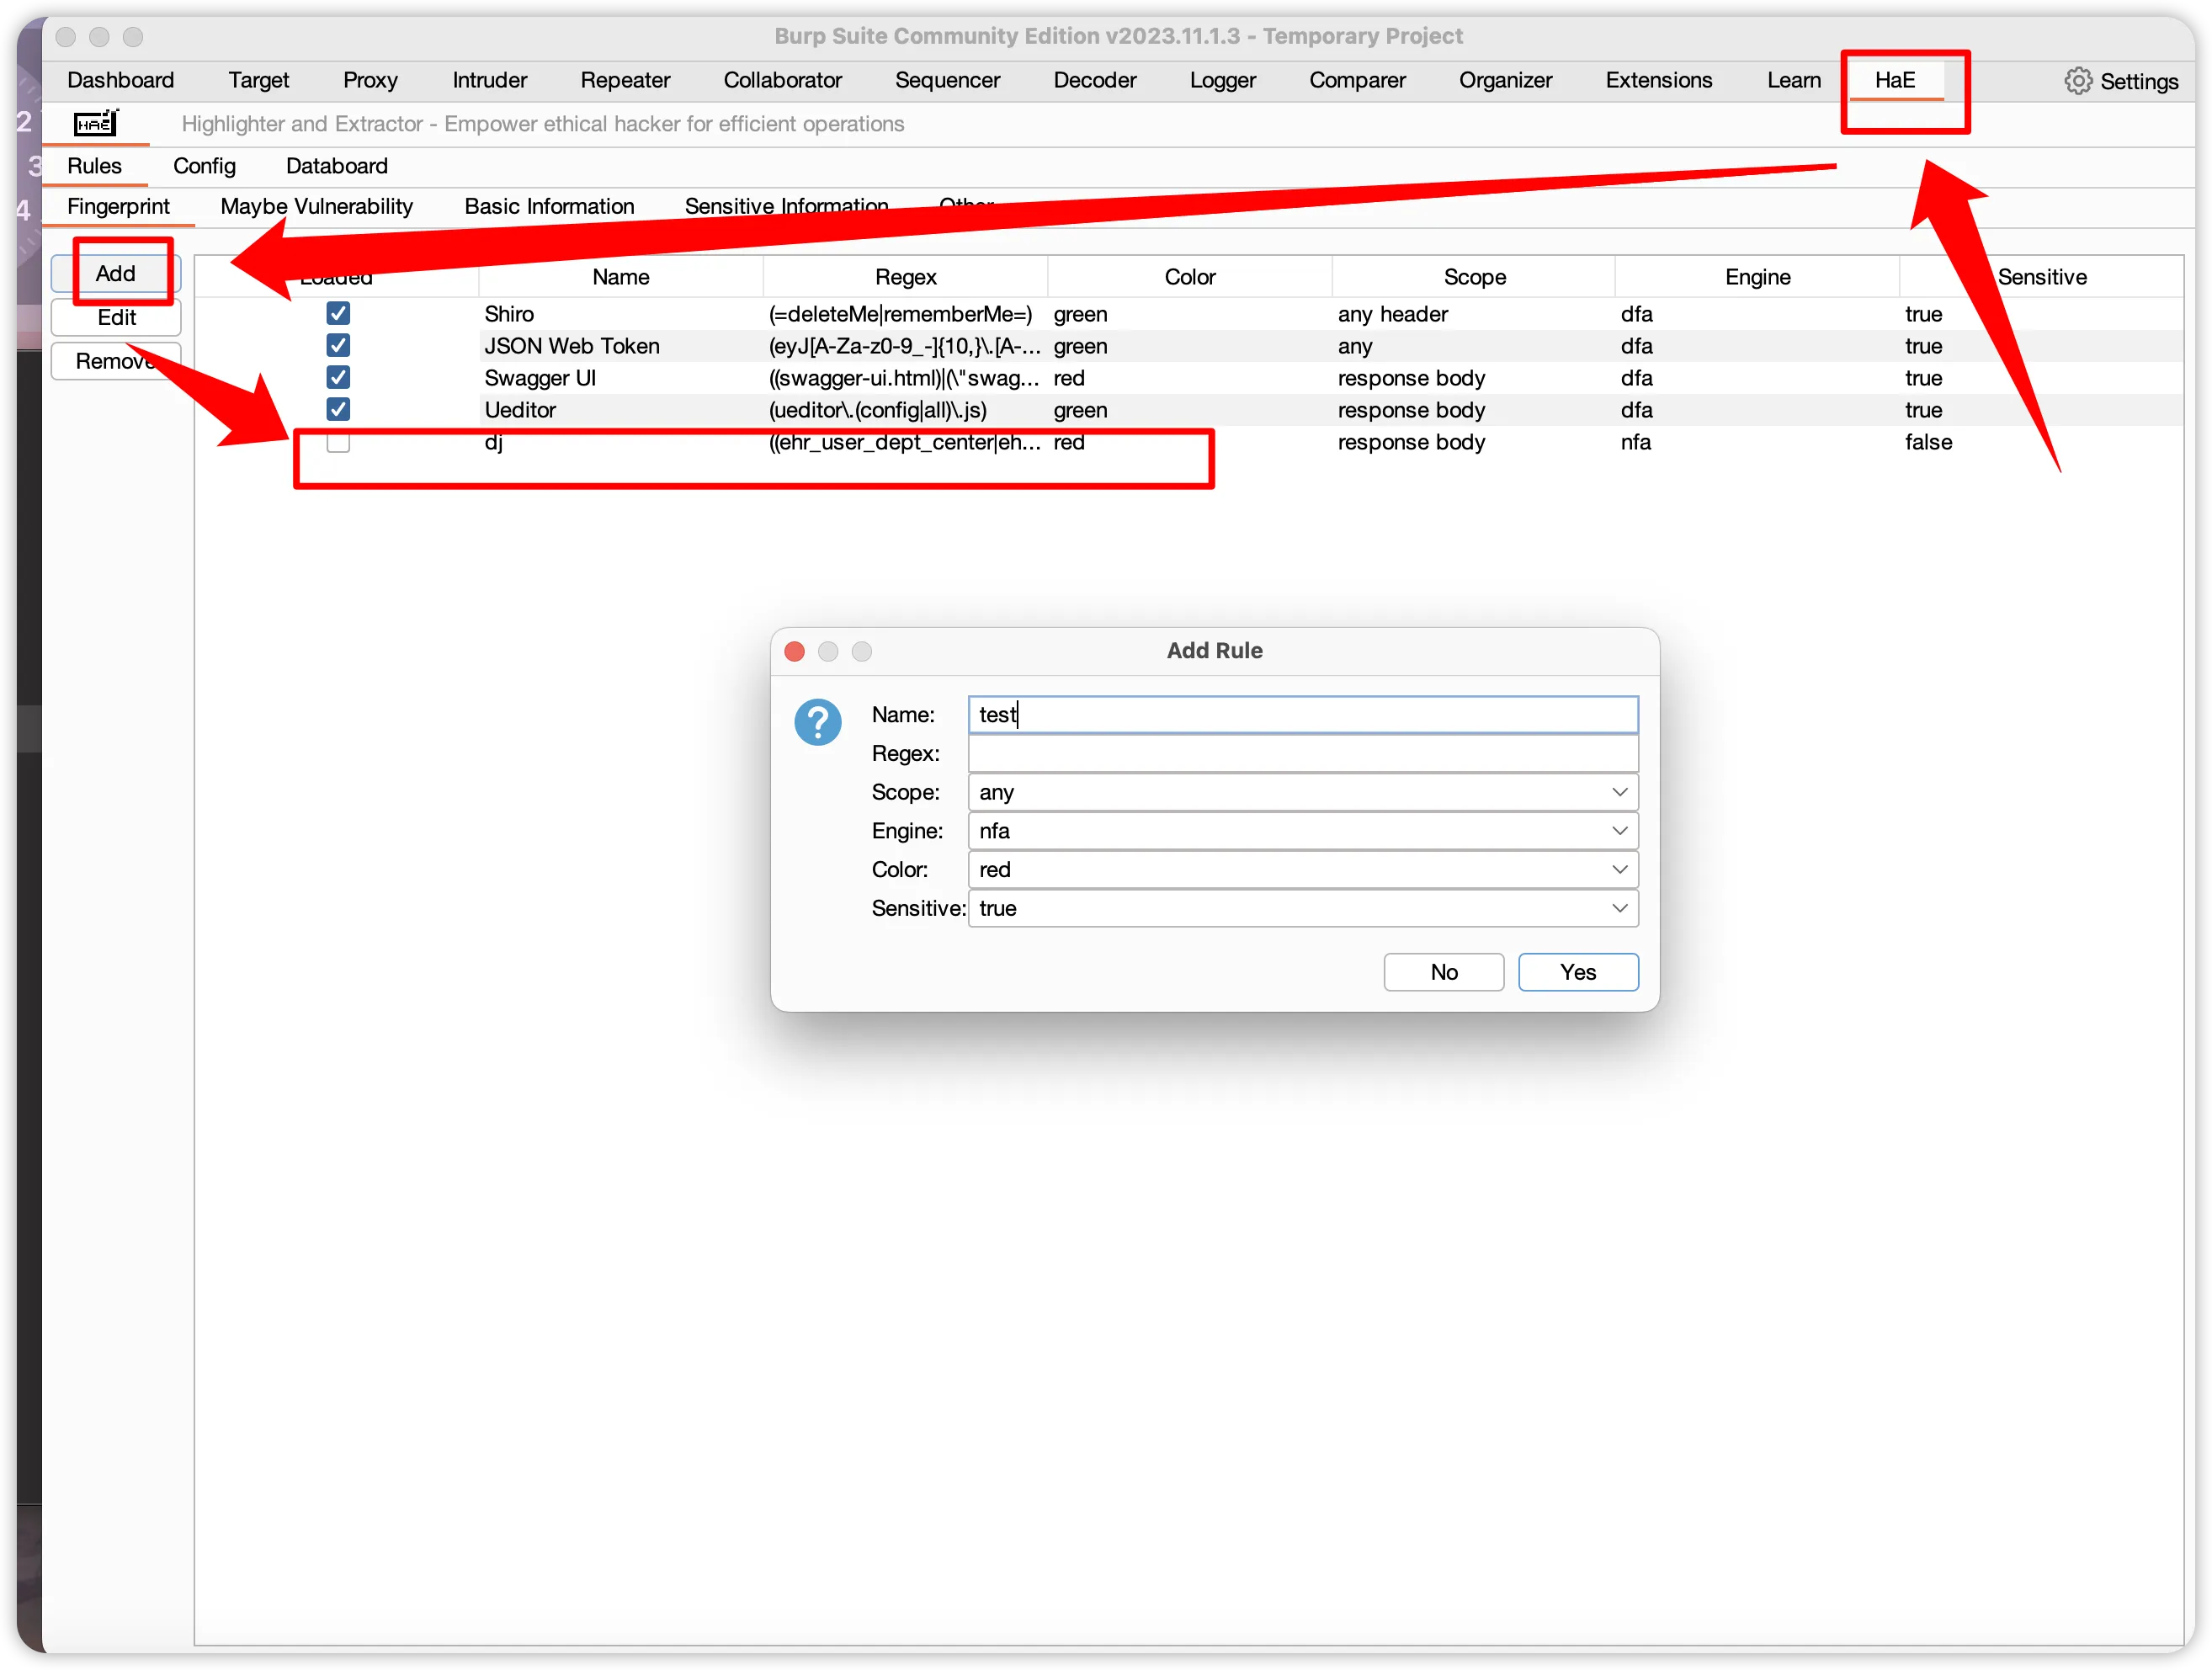Click the (ueditor\.(config|all)\.js) regex cell

coord(905,410)
